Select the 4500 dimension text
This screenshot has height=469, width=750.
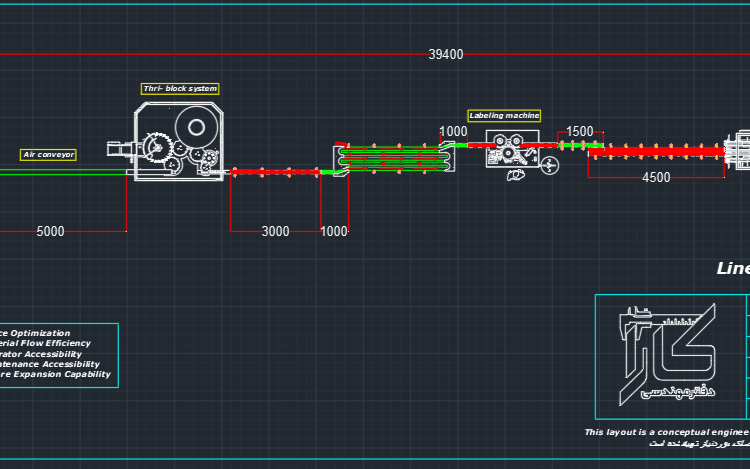pos(656,177)
